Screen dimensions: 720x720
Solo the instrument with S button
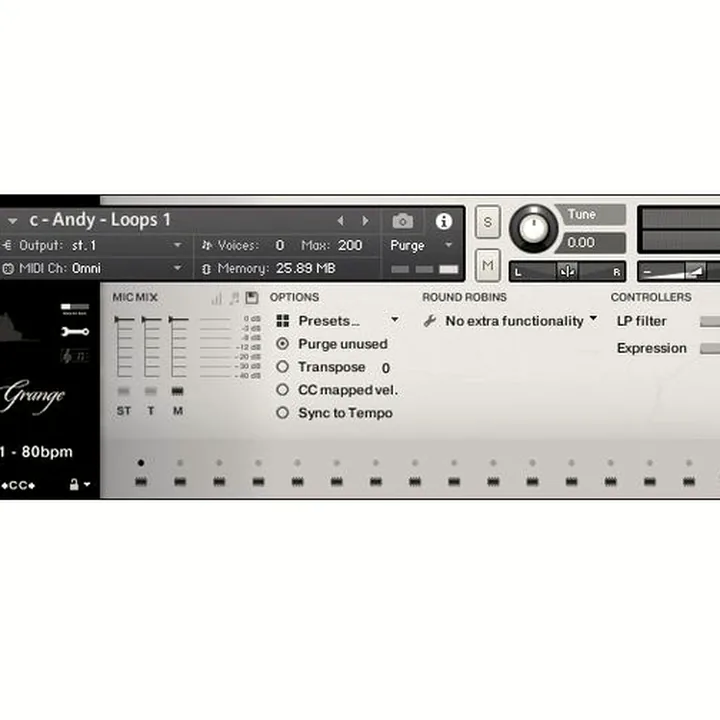coord(488,222)
